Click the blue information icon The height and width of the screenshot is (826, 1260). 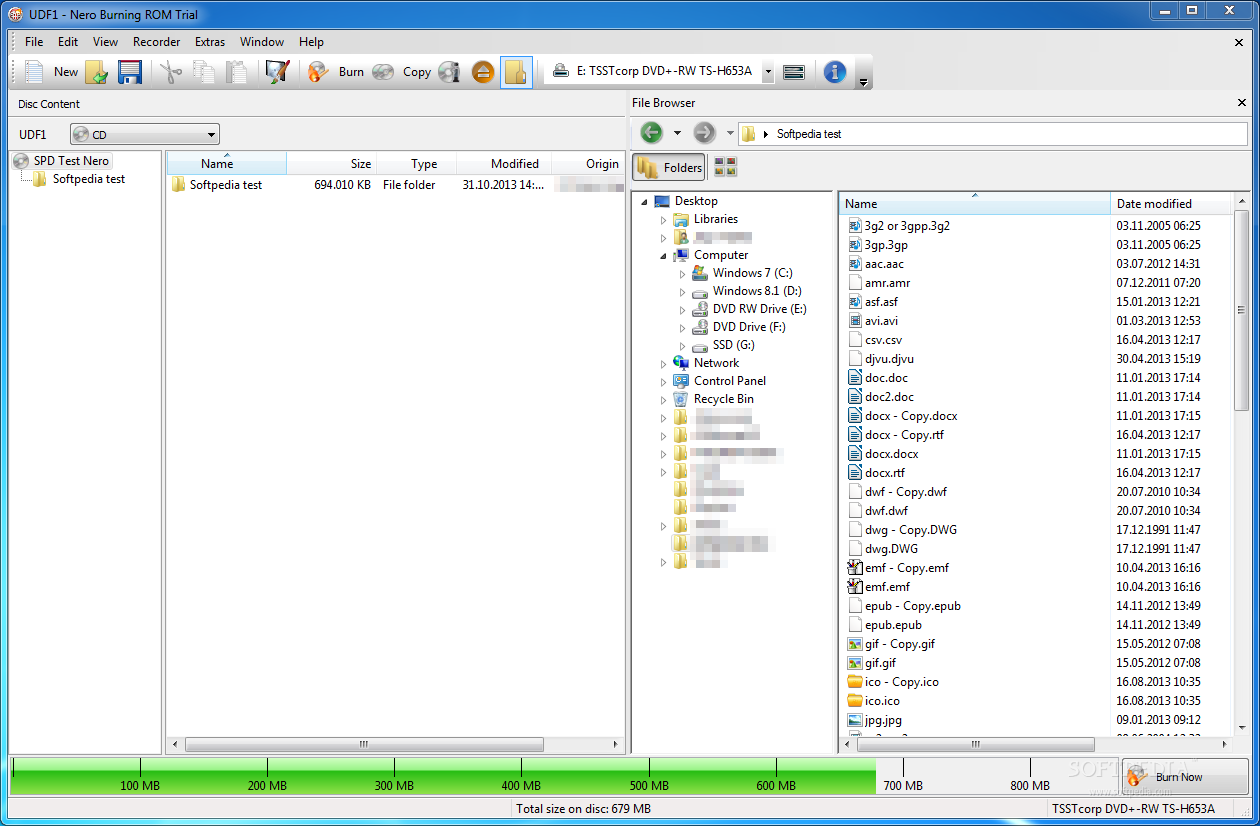(x=835, y=72)
